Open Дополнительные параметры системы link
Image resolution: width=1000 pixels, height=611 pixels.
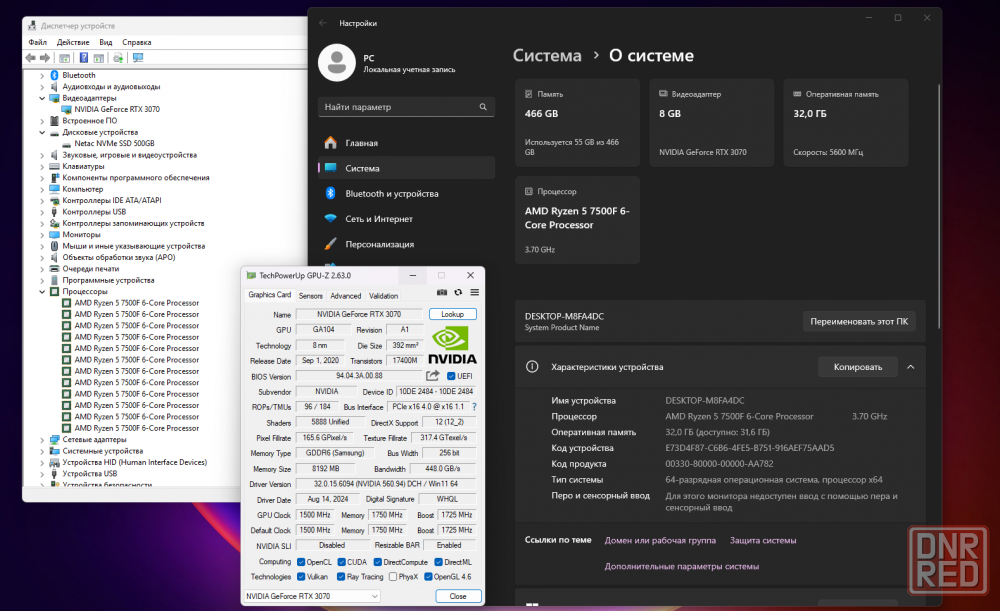coord(682,566)
